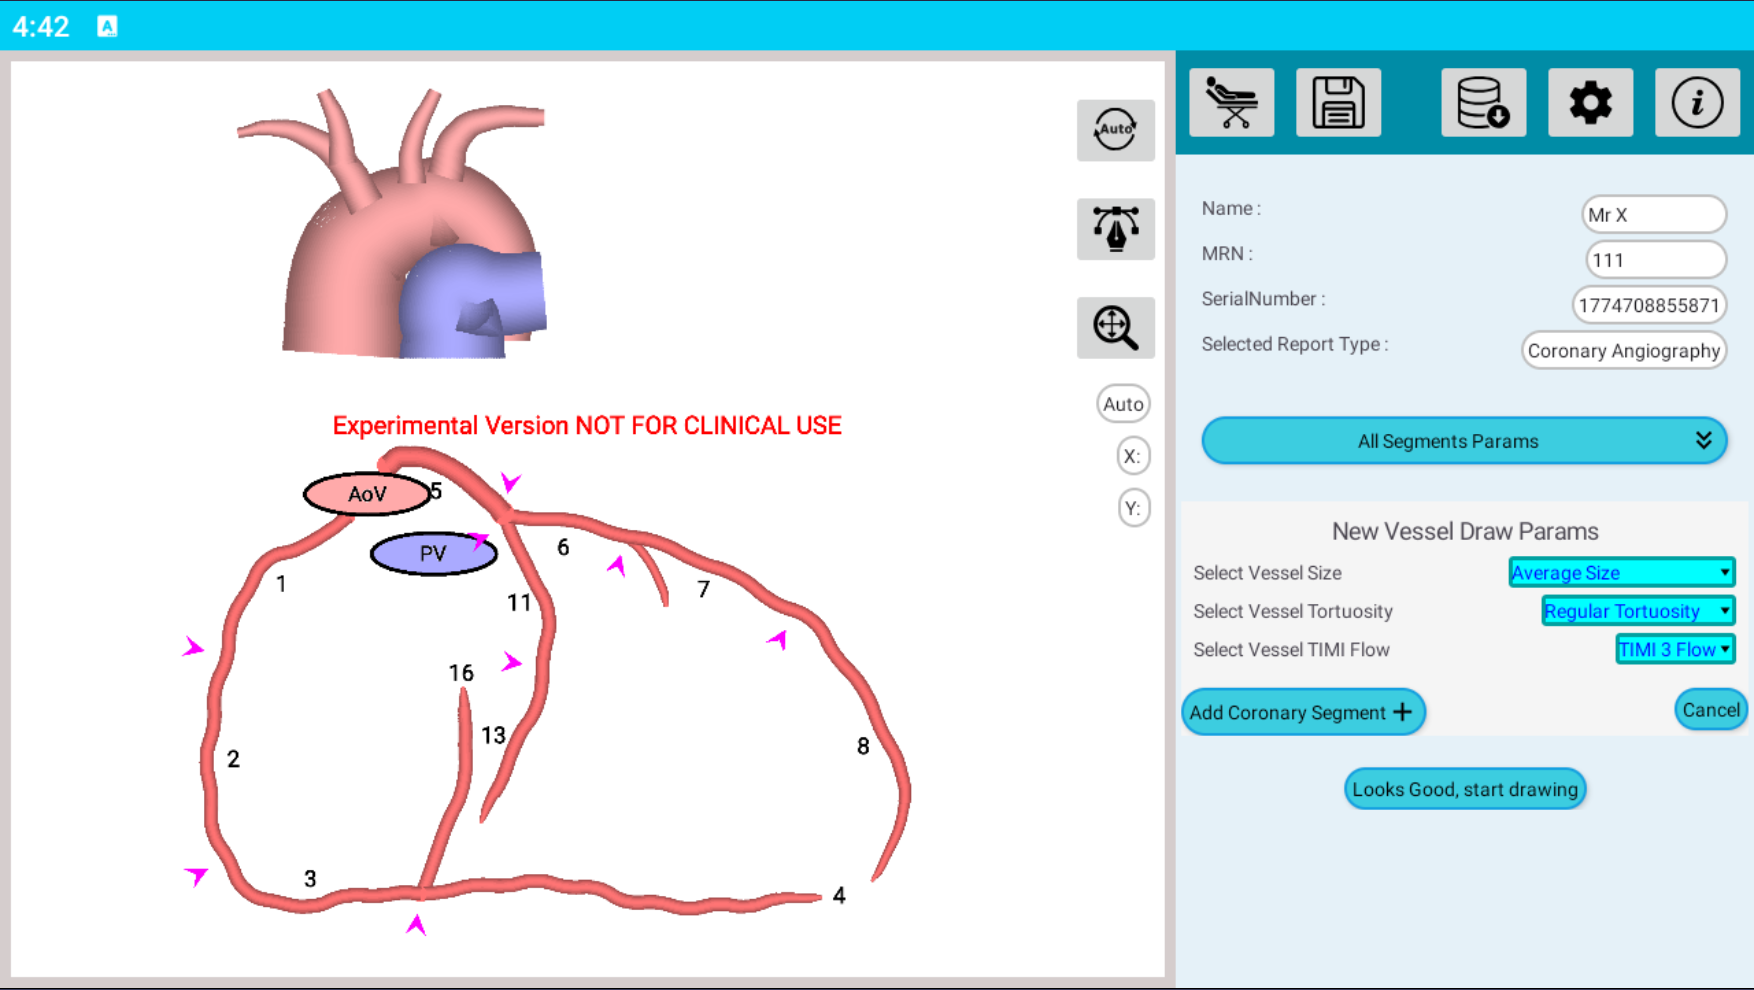The width and height of the screenshot is (1754, 990).
Task: Click the auto-rotate view icon
Action: click(x=1115, y=130)
